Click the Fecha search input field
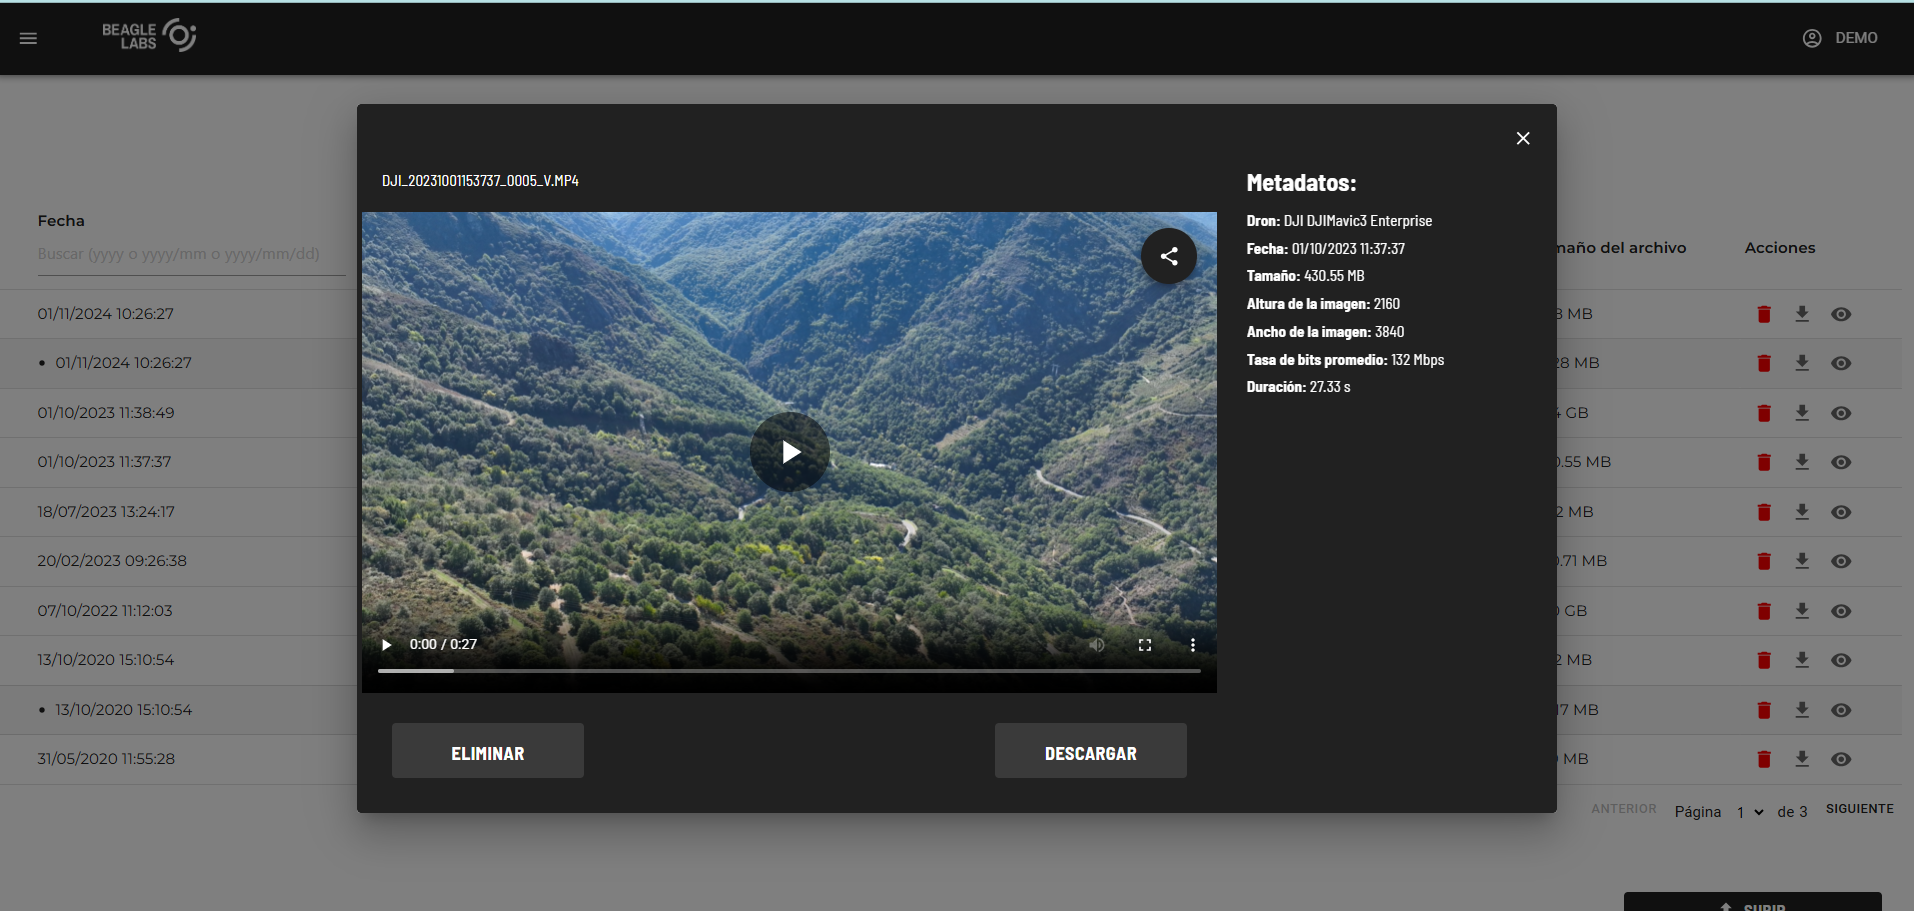This screenshot has width=1914, height=911. 191,254
